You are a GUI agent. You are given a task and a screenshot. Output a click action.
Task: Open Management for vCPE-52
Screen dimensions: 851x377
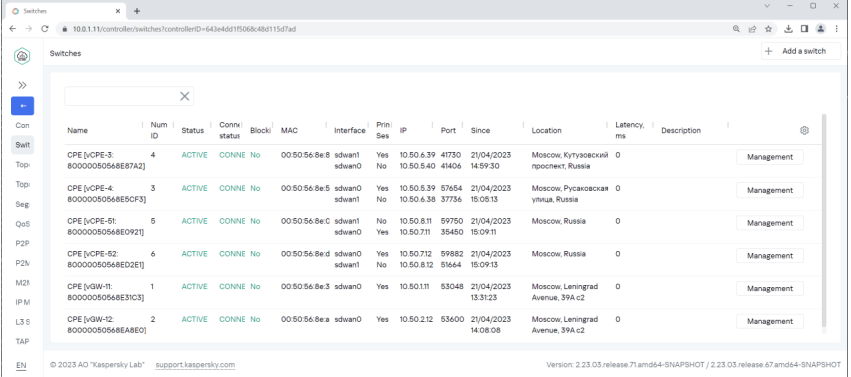coord(770,255)
